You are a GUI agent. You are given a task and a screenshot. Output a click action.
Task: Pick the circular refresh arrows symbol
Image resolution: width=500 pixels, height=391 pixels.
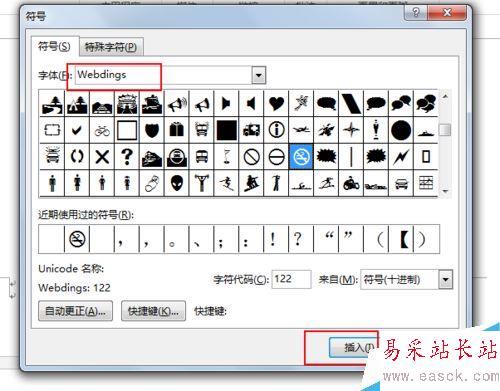point(77,157)
